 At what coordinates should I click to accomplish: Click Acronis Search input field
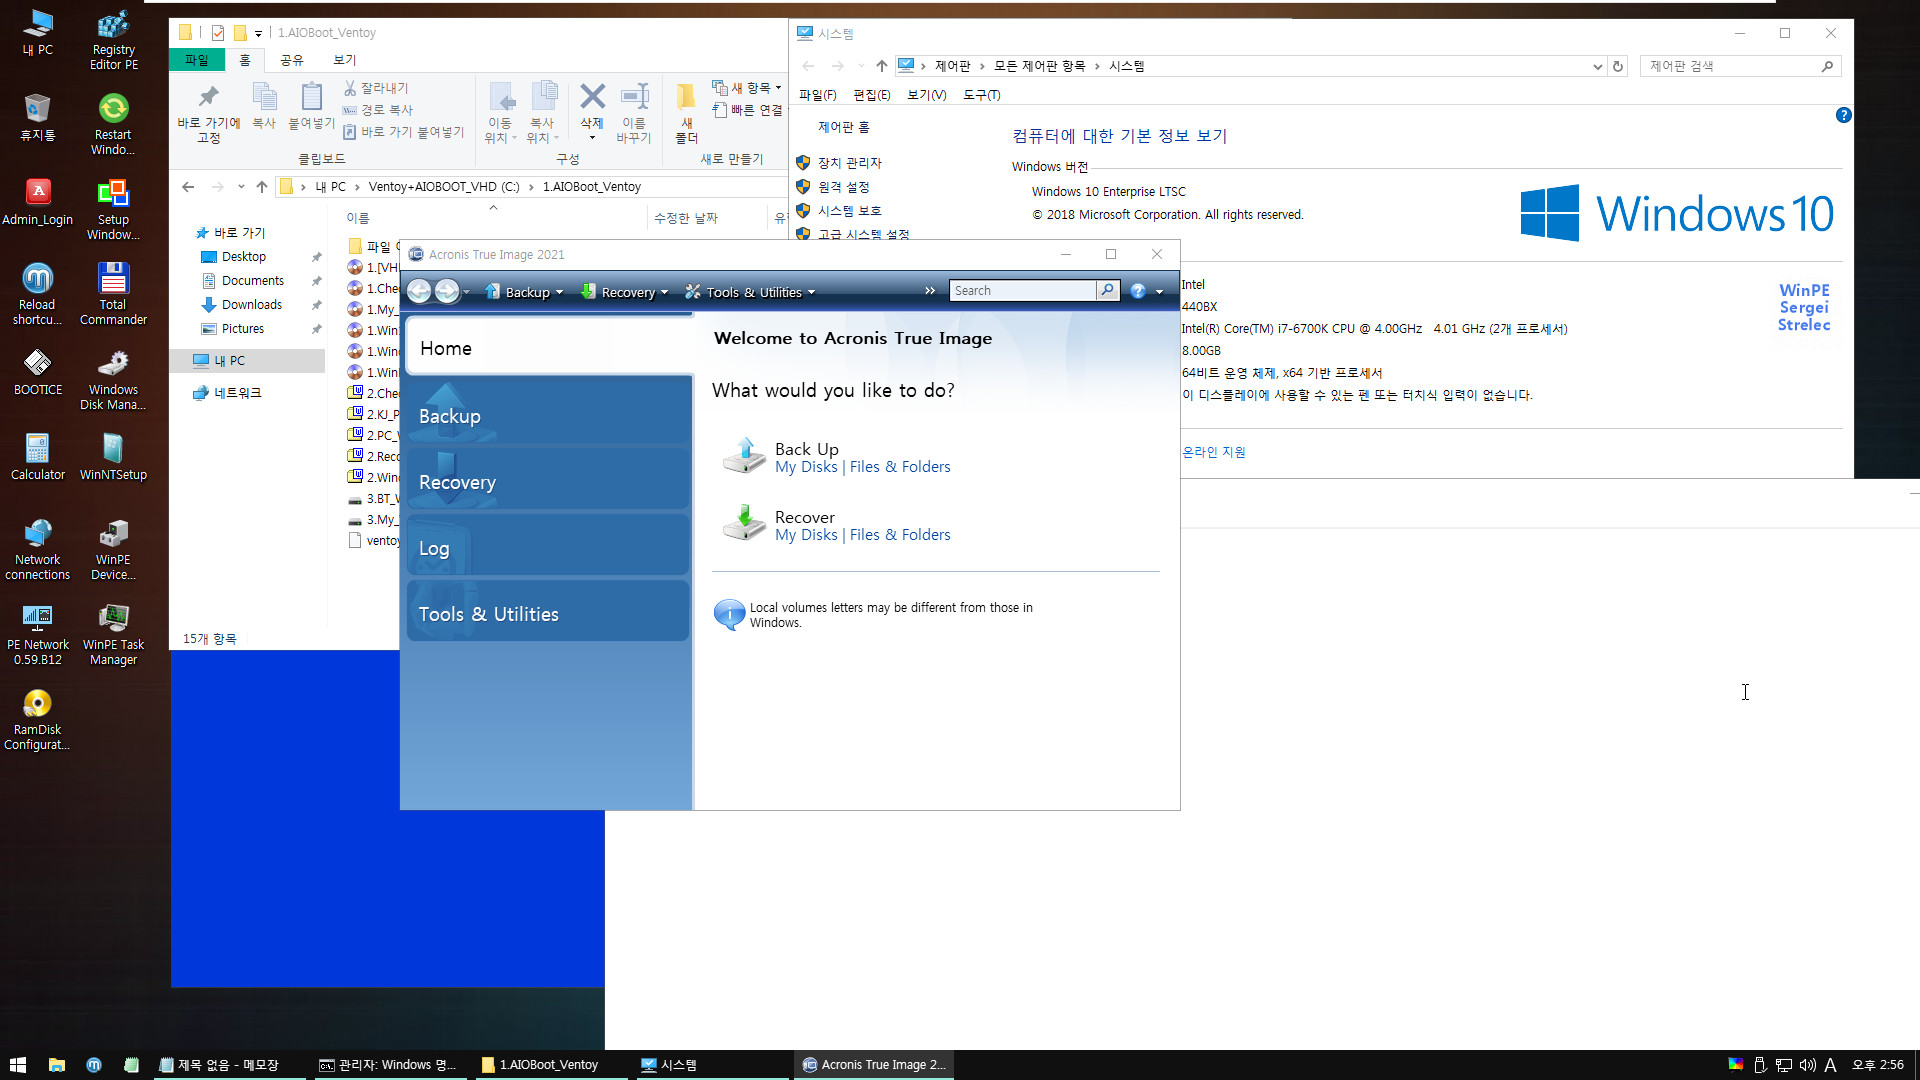tap(1022, 290)
